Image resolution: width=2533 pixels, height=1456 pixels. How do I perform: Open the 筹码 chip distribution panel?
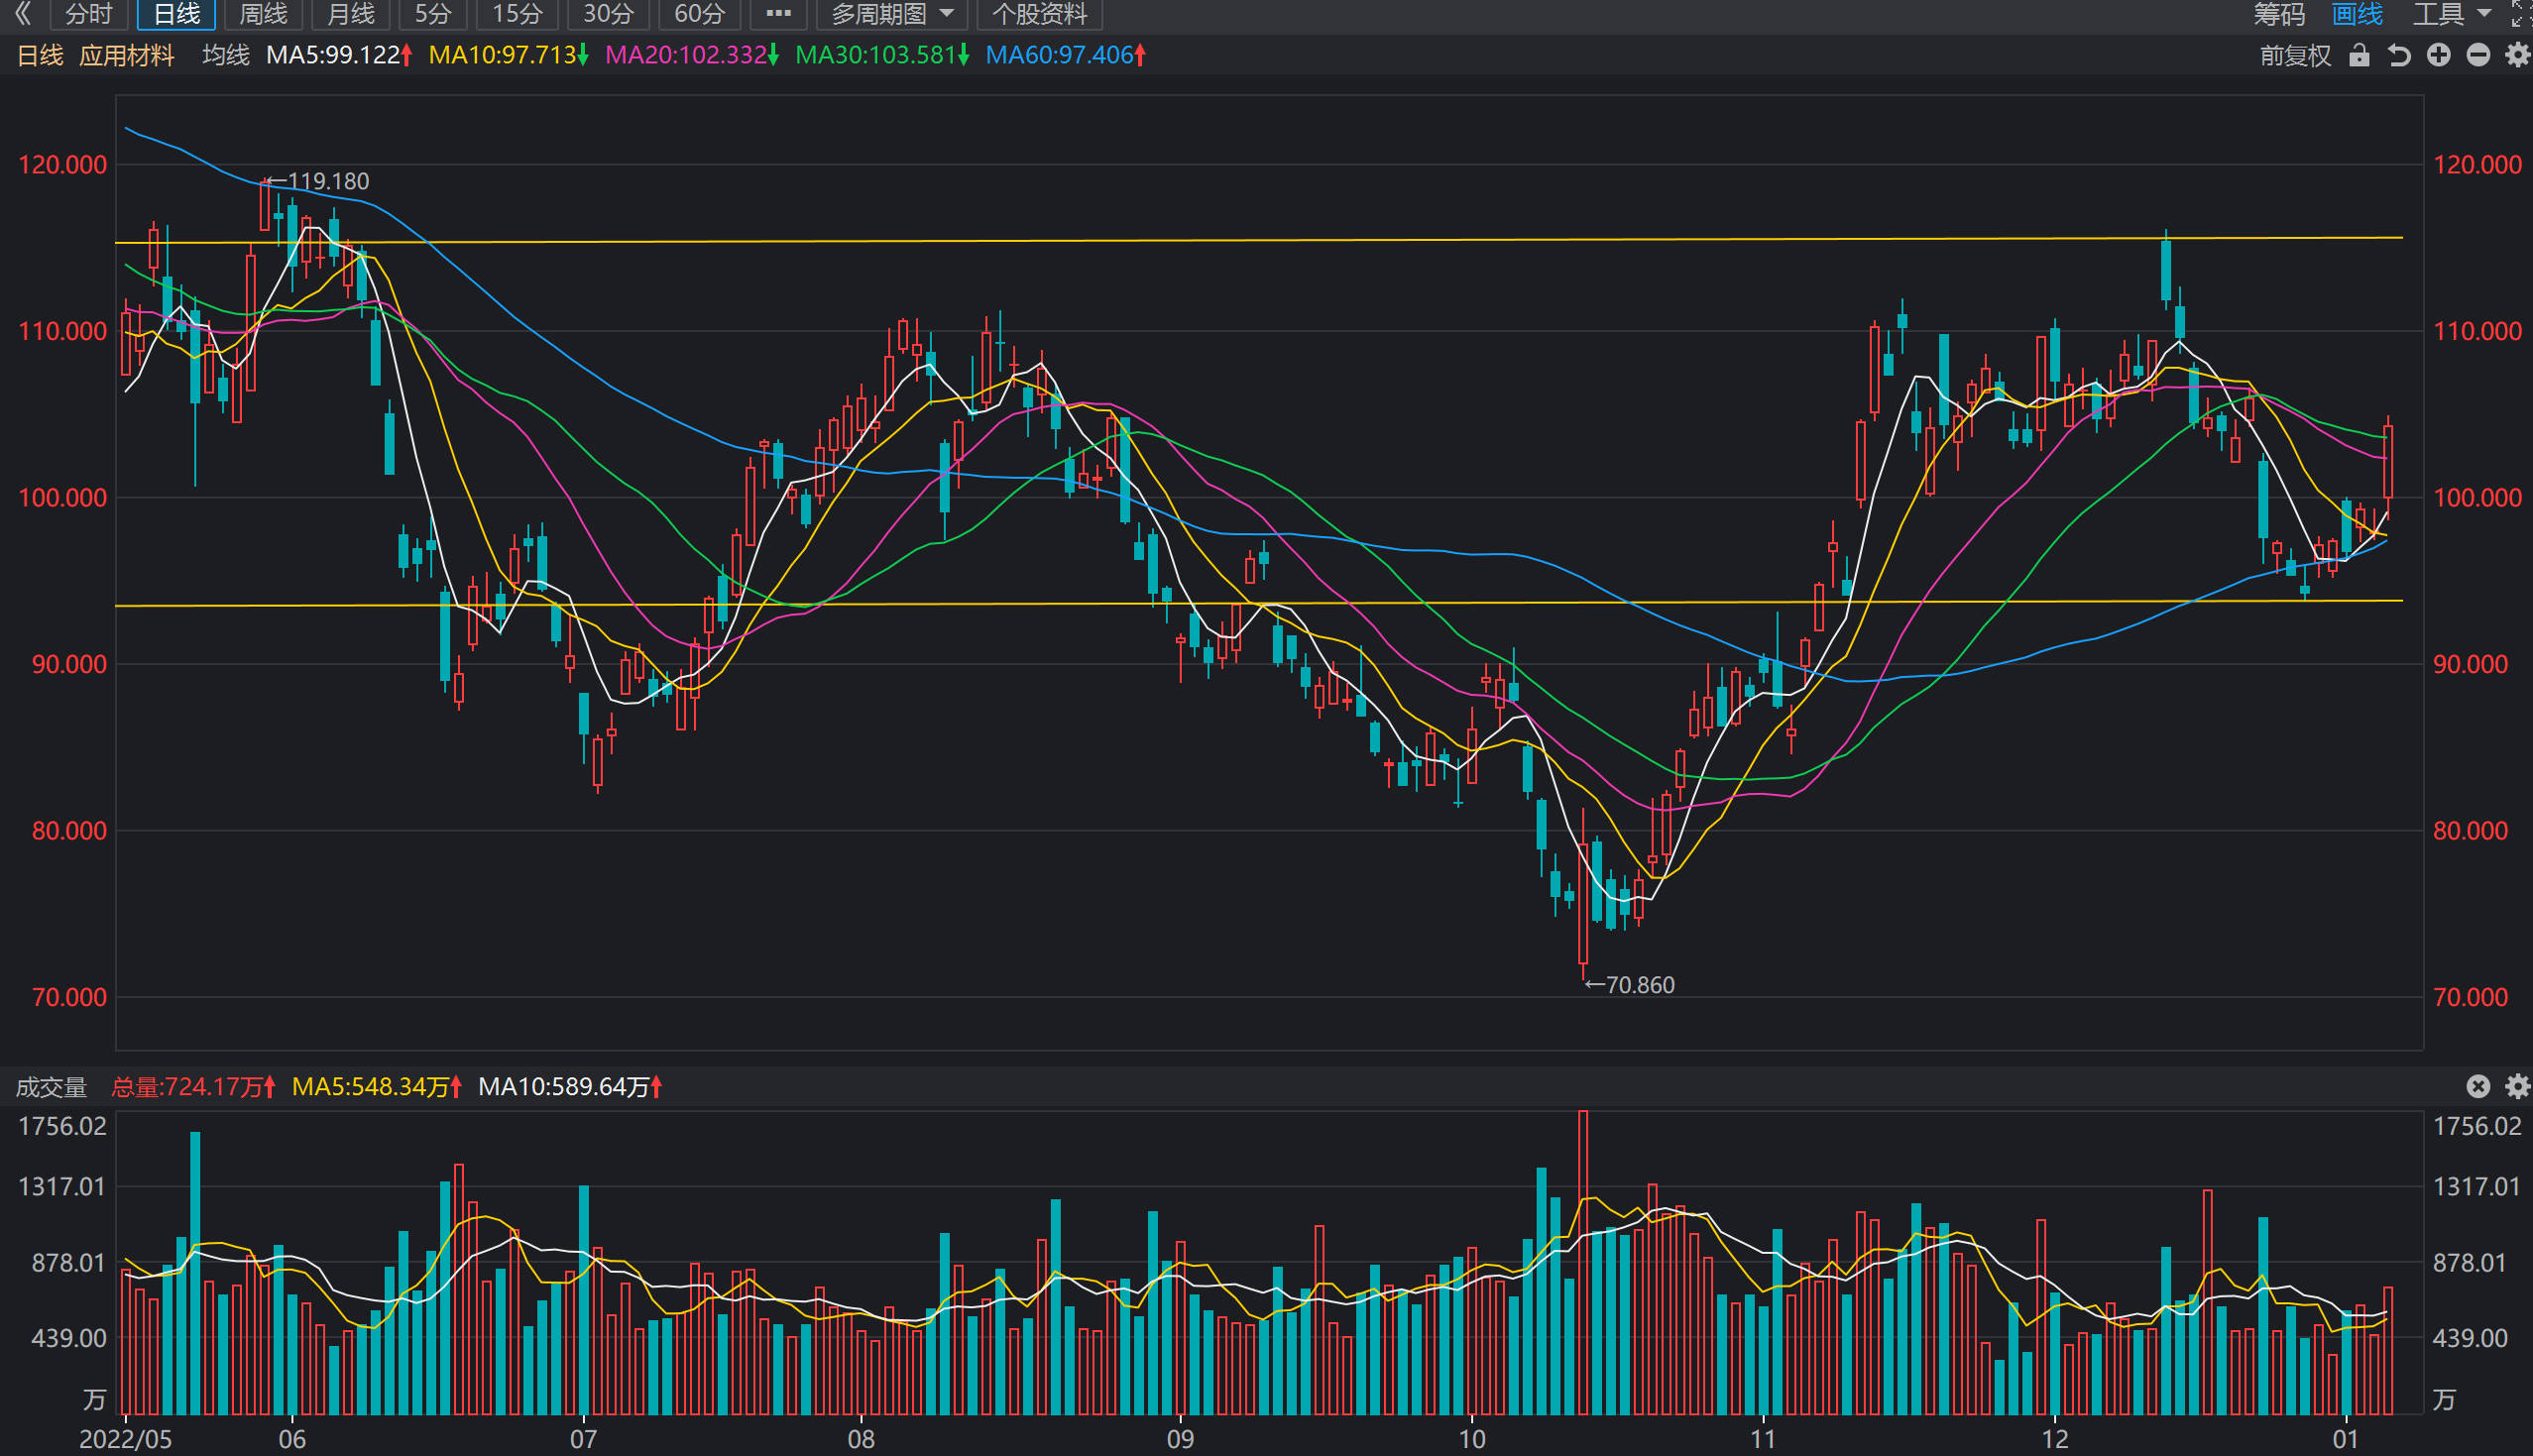click(2279, 14)
